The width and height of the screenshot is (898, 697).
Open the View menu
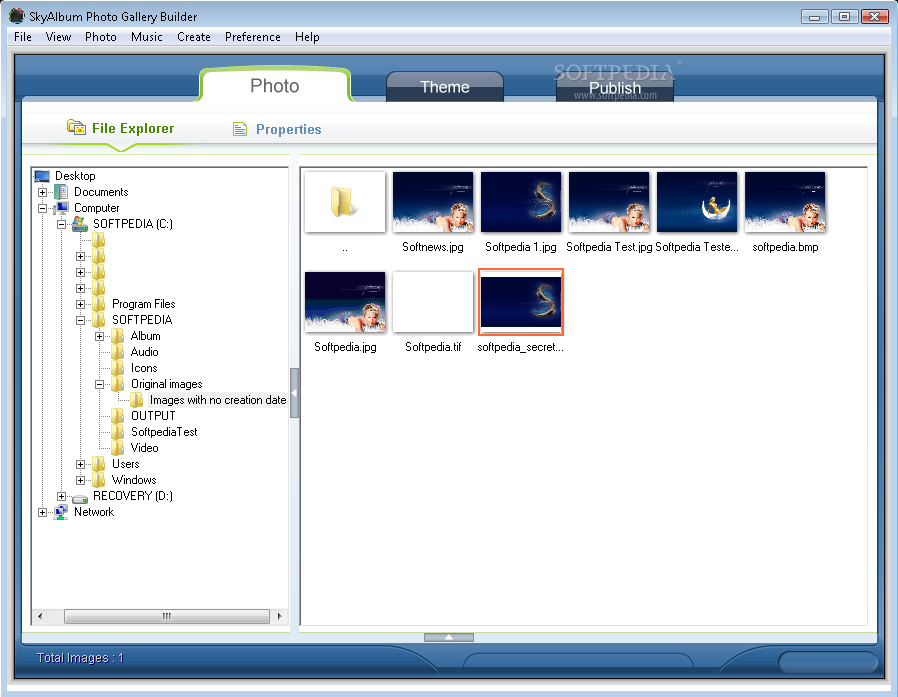click(x=58, y=37)
